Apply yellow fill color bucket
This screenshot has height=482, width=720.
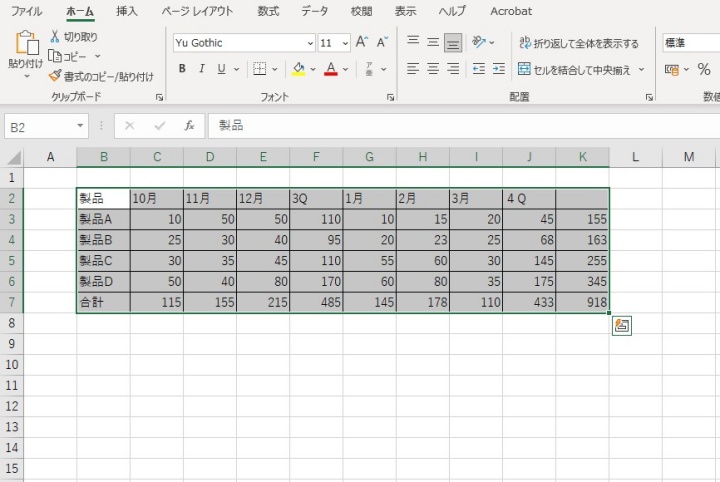pos(298,69)
